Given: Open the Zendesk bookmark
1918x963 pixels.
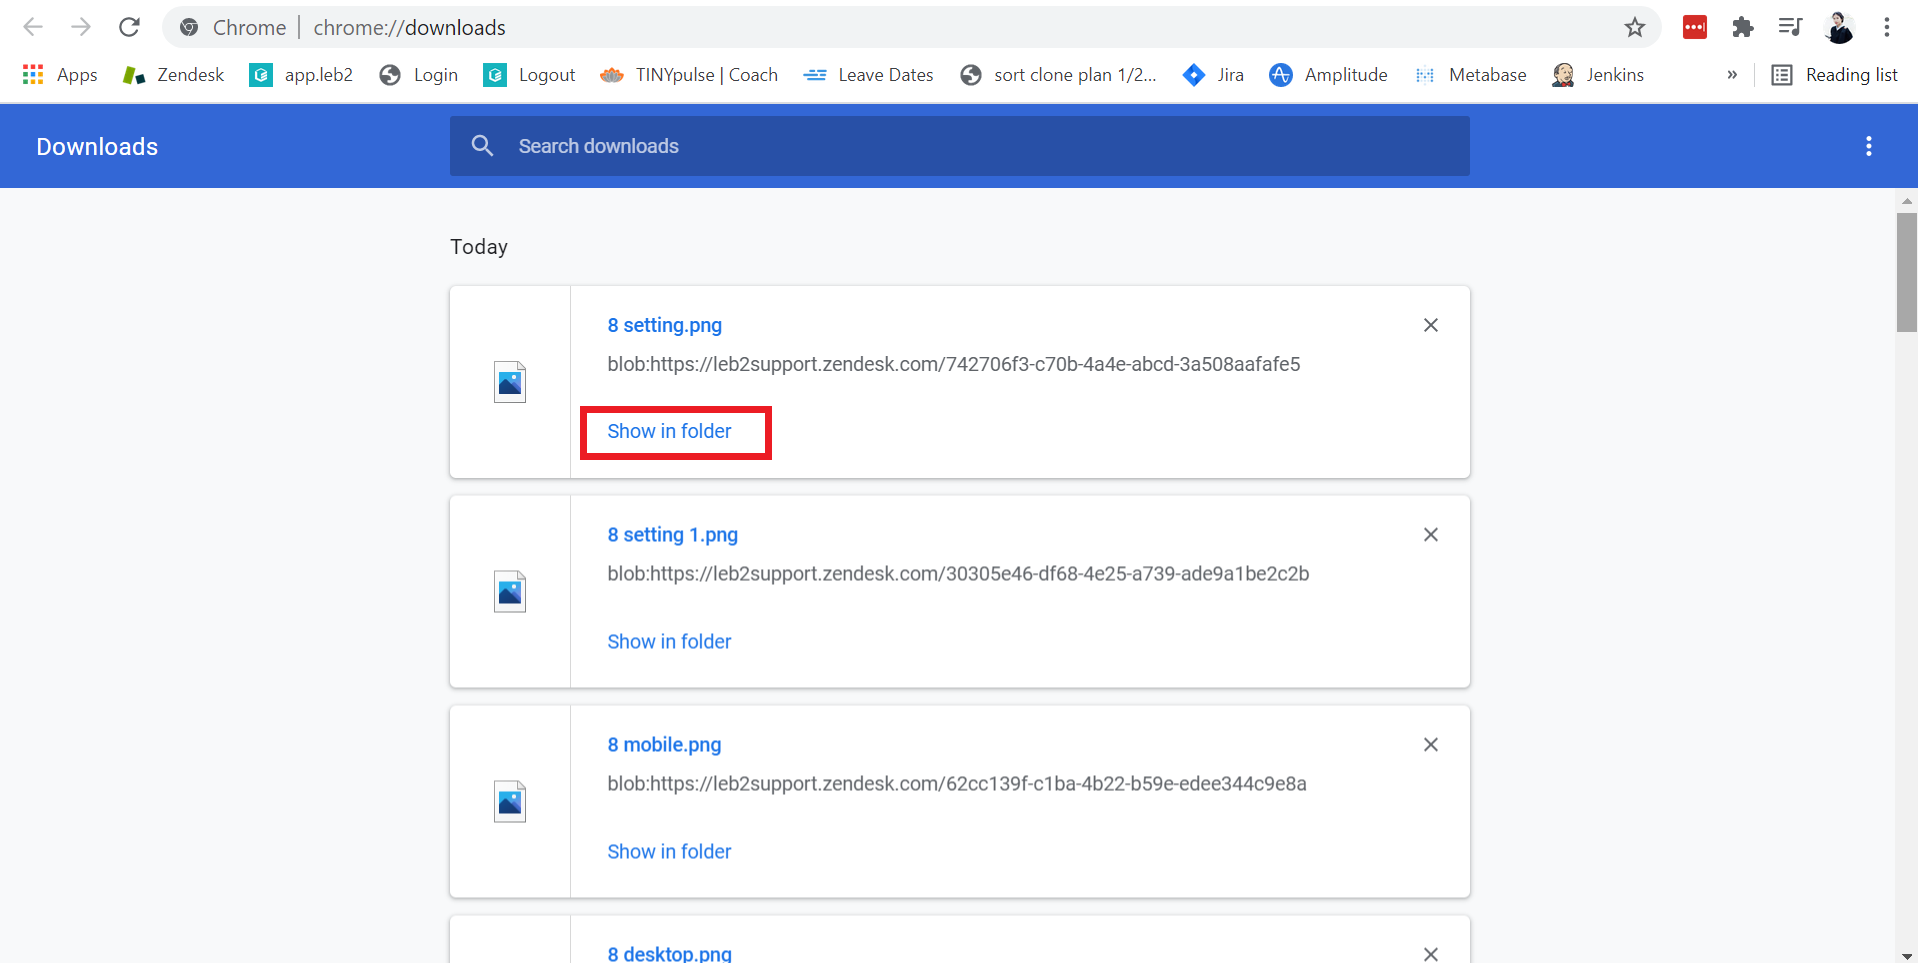Looking at the screenshot, I should tap(173, 75).
